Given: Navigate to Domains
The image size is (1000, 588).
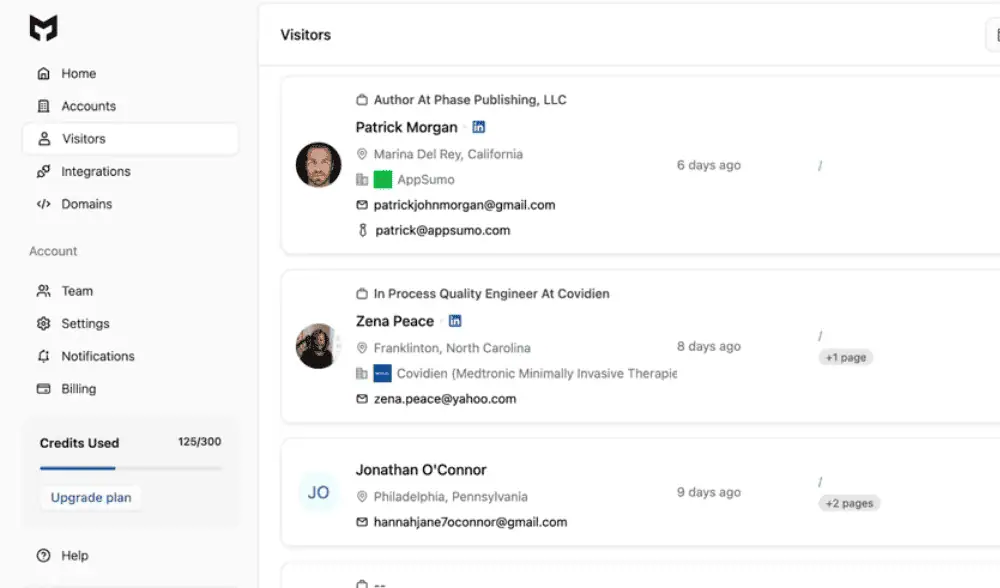Looking at the screenshot, I should tap(86, 204).
